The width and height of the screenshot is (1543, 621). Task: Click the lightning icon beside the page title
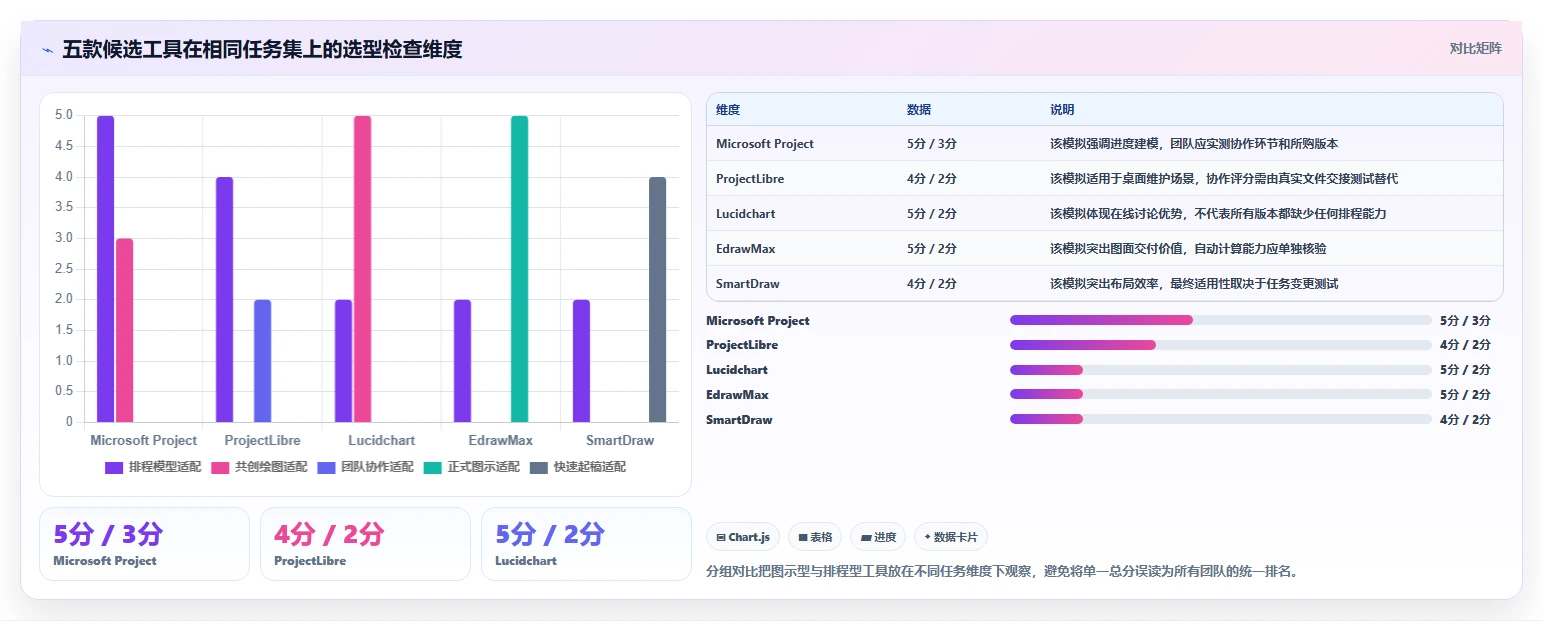(x=47, y=49)
